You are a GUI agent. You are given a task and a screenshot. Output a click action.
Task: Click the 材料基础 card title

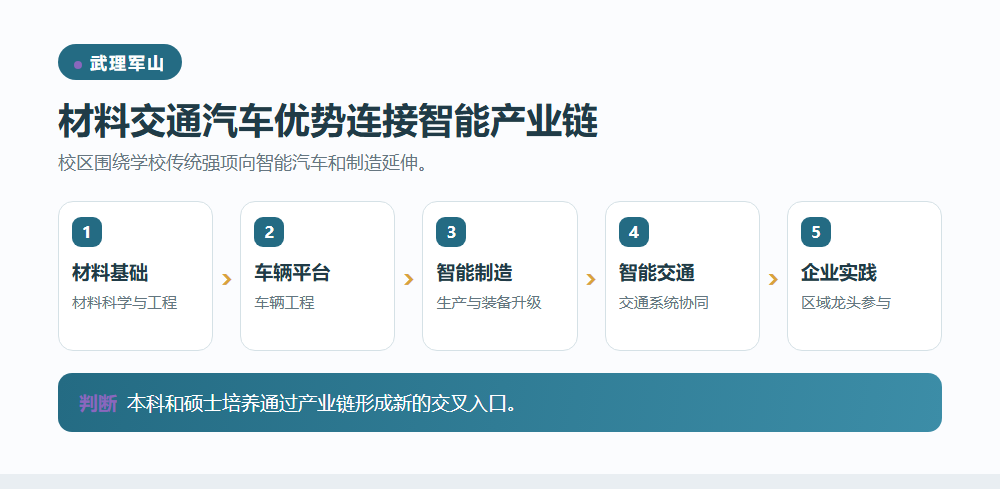[110, 273]
